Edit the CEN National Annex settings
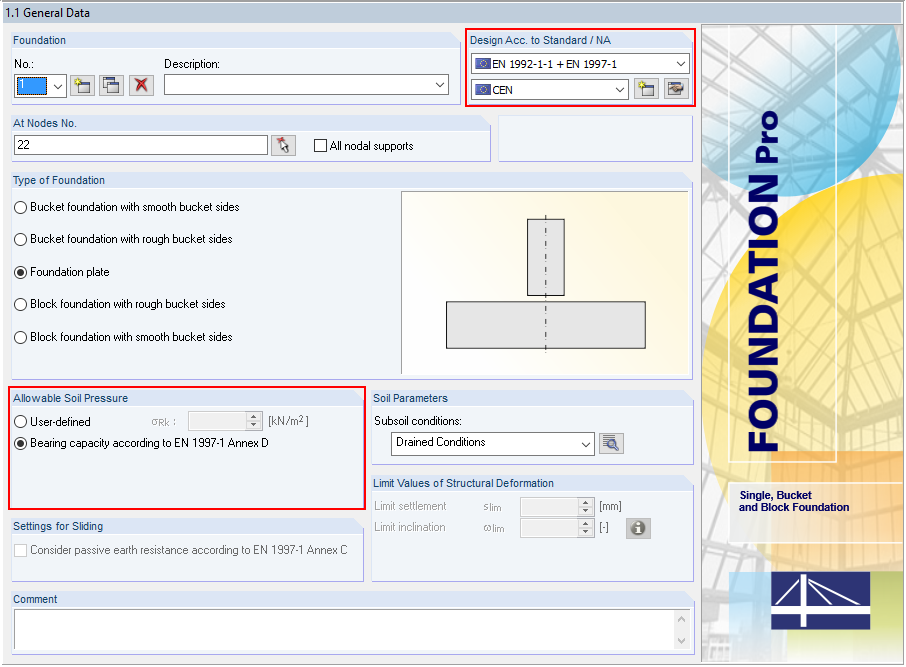 [x=676, y=88]
